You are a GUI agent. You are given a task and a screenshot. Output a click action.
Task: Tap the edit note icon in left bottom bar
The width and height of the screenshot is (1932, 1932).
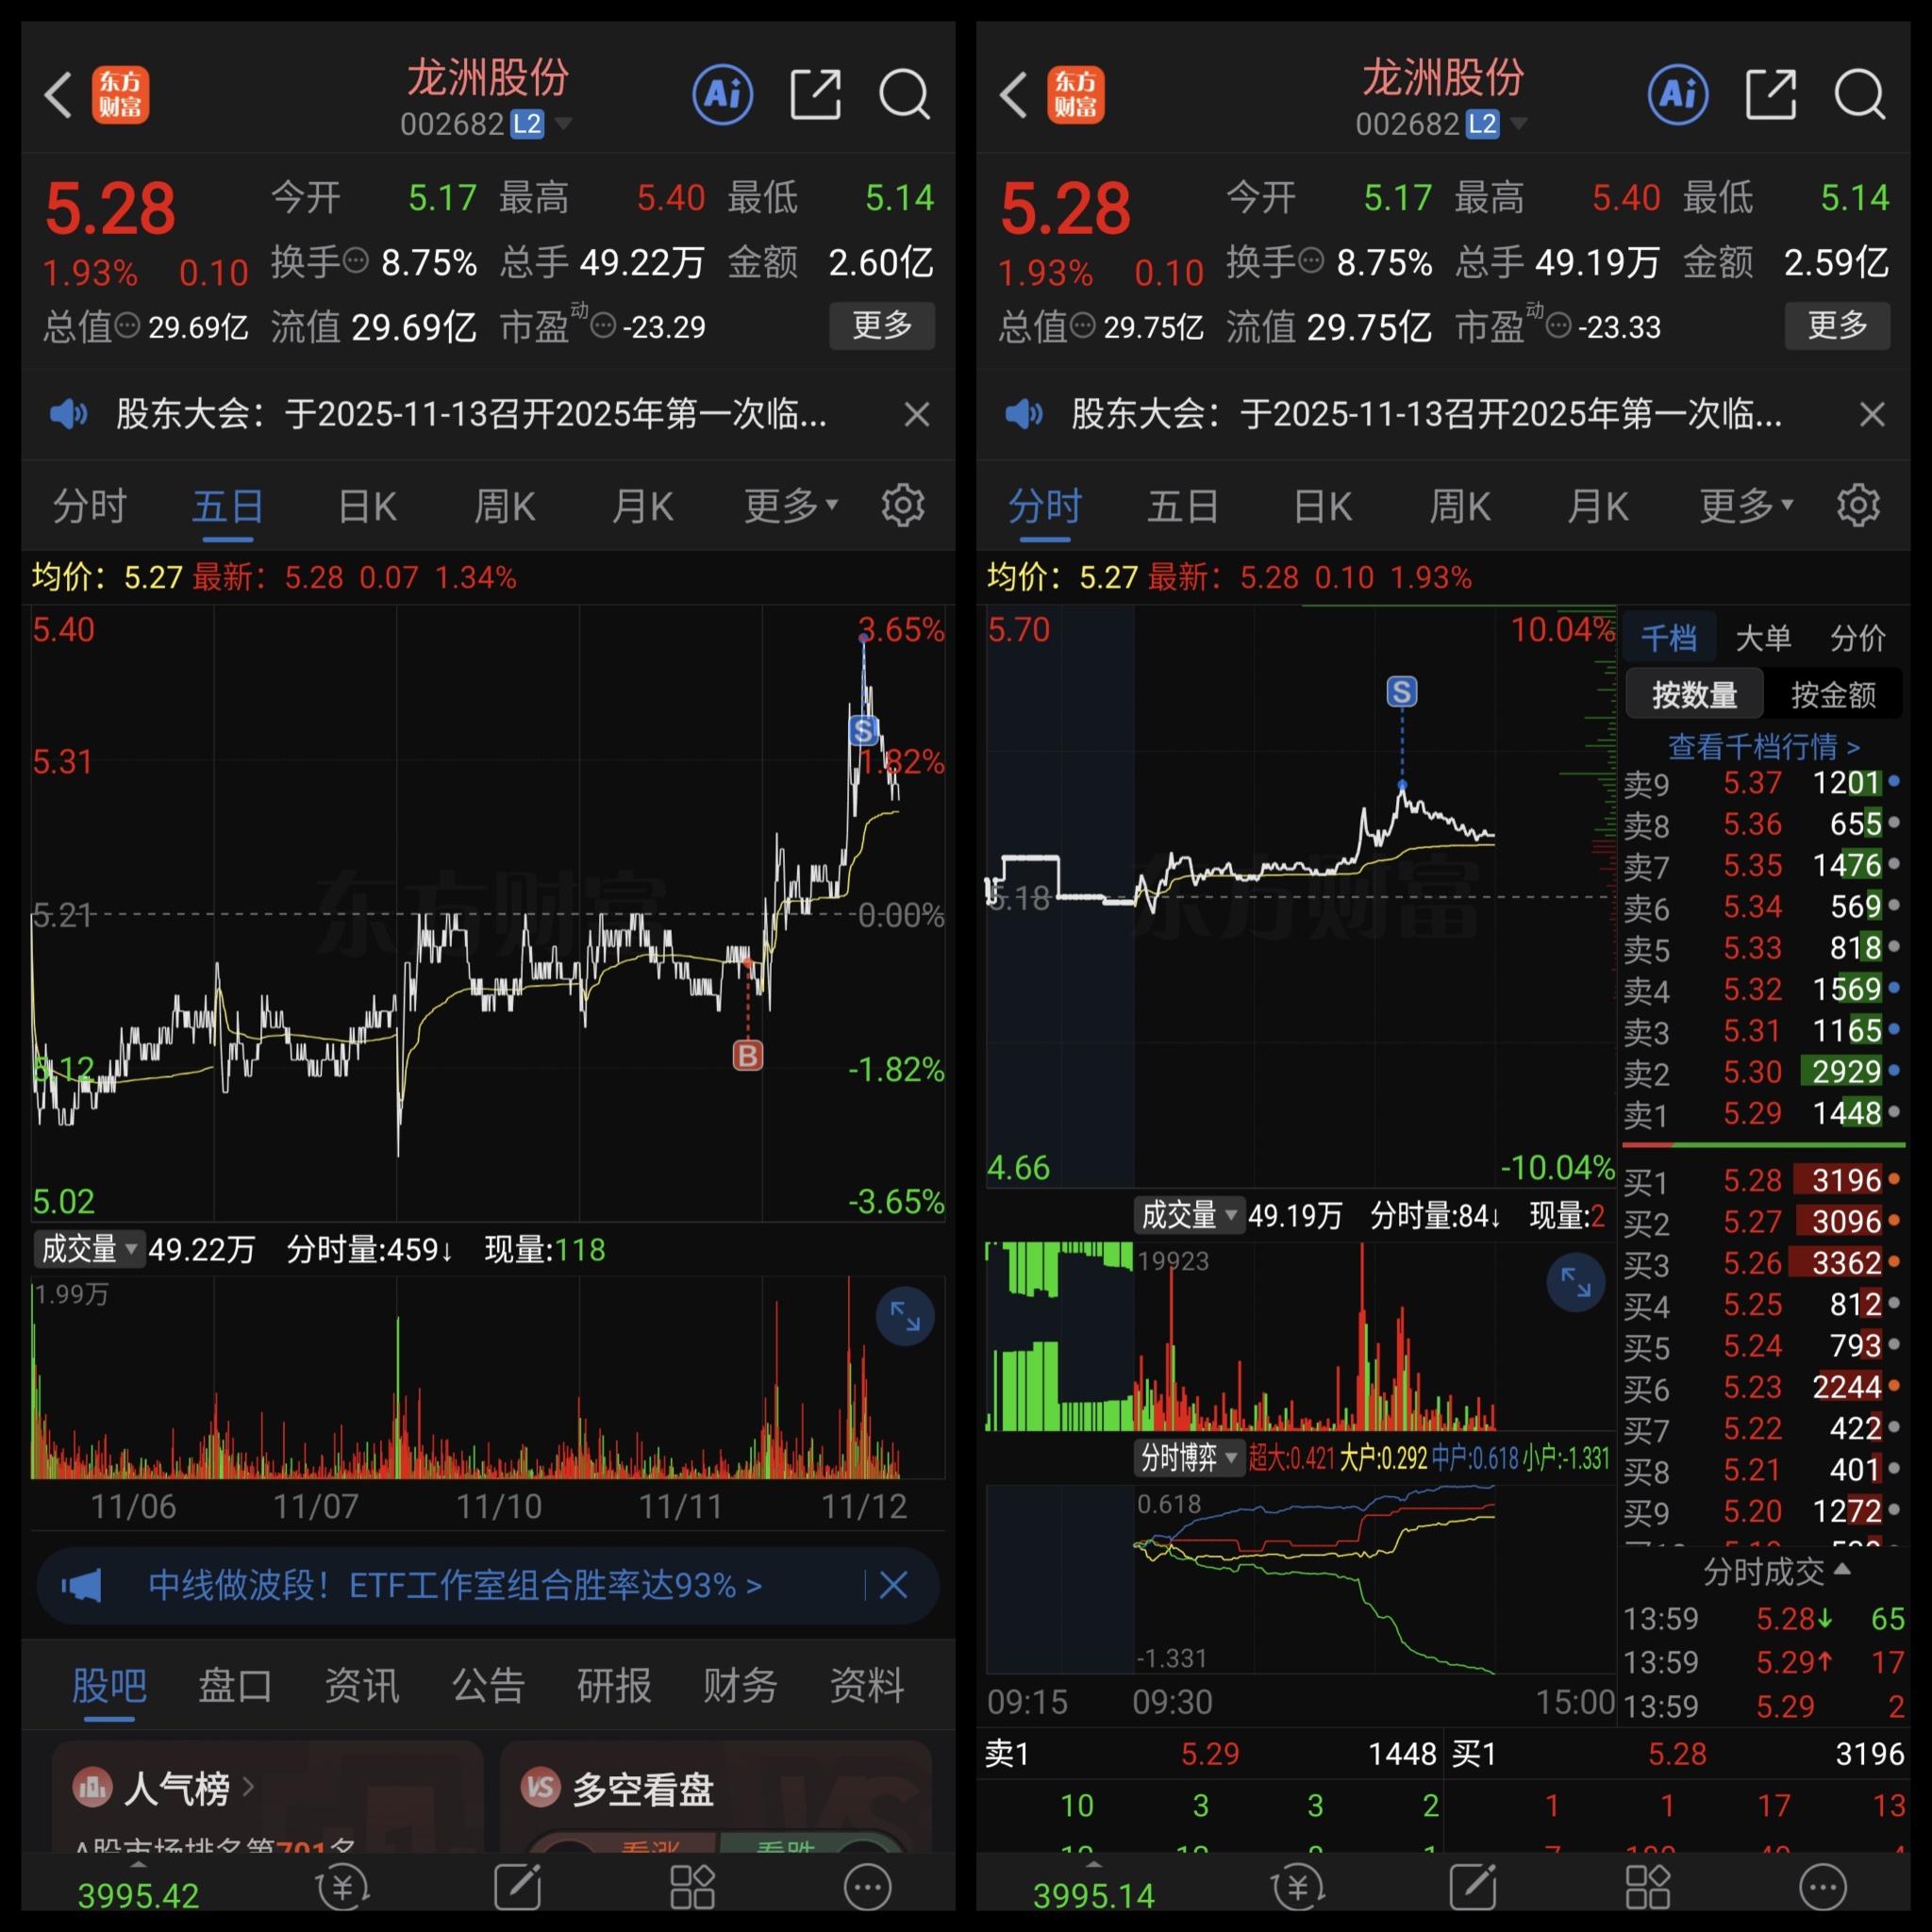point(518,1887)
